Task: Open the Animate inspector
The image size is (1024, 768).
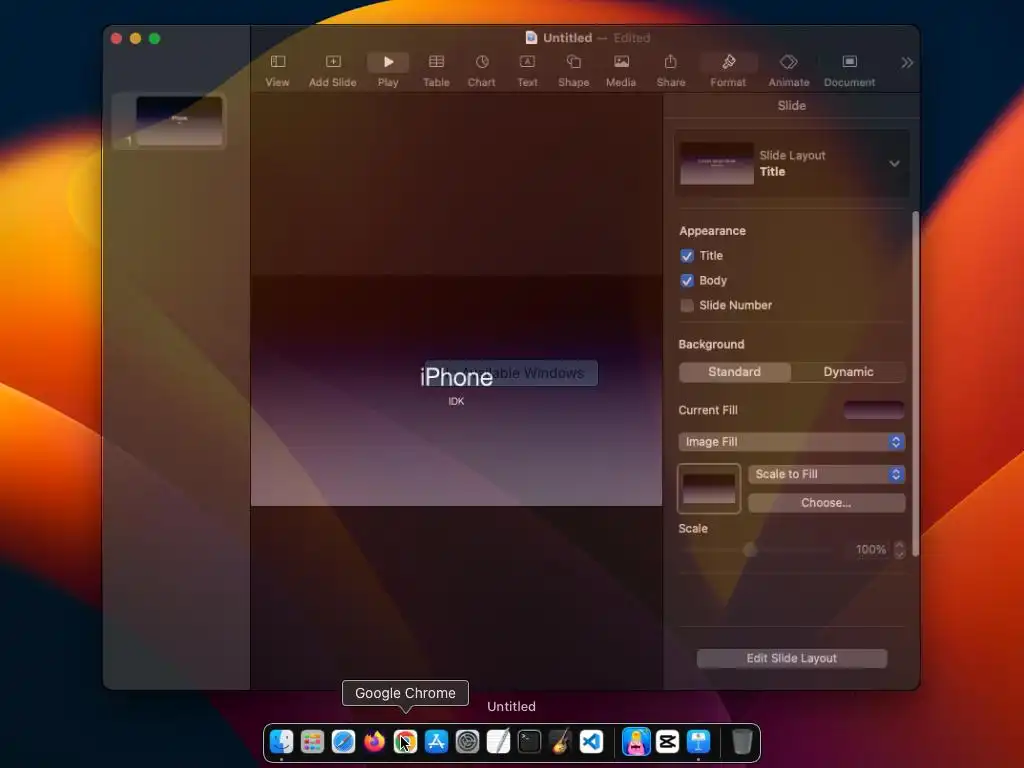Action: point(789,71)
